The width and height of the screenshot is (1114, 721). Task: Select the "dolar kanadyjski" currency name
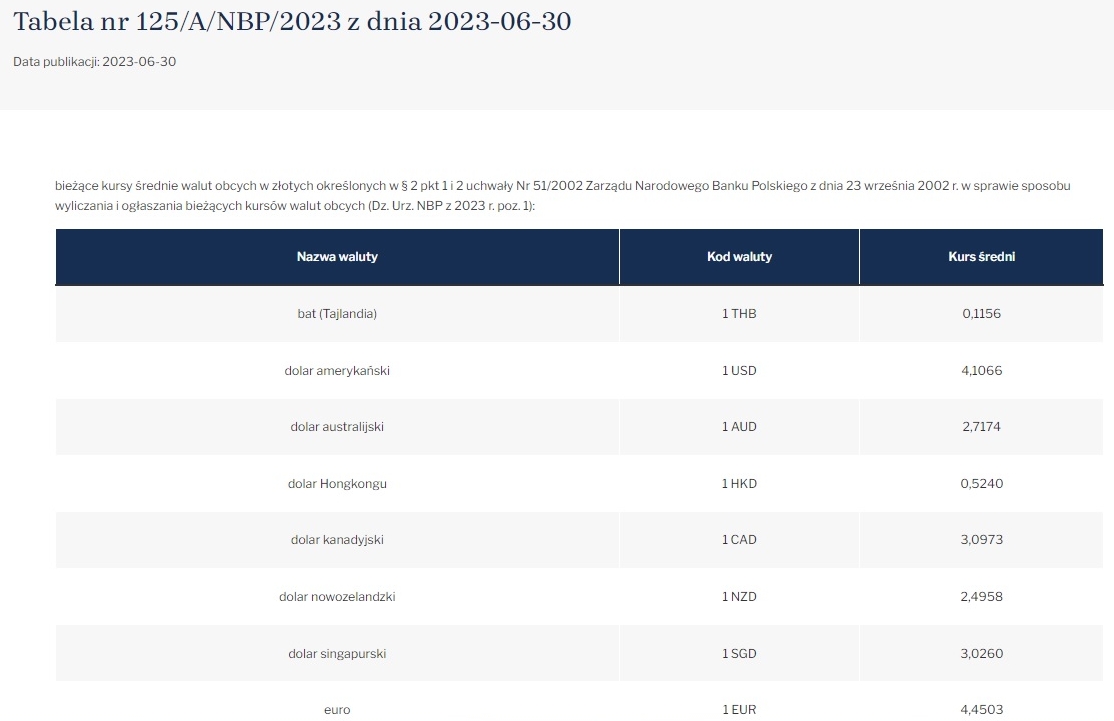[x=337, y=540]
